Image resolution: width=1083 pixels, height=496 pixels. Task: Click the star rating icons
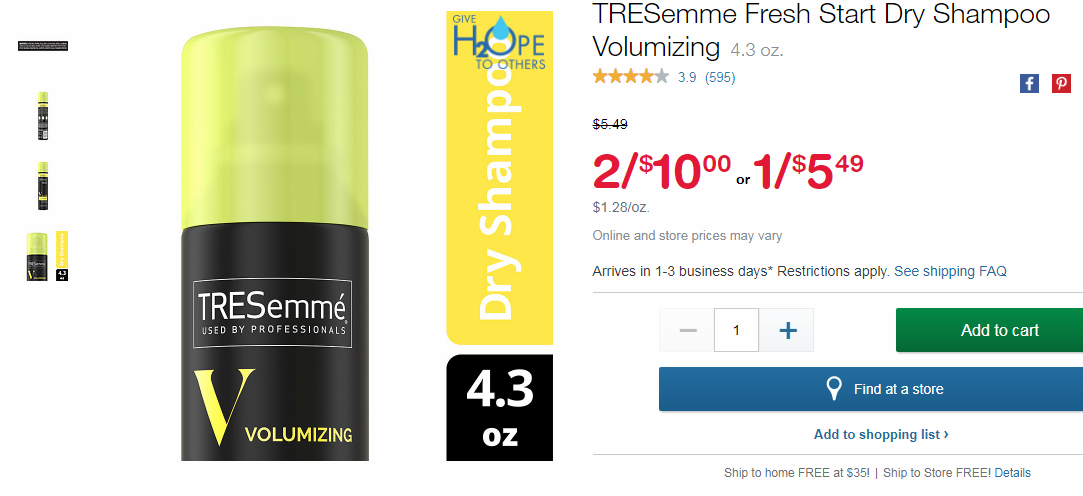pyautogui.click(x=631, y=76)
